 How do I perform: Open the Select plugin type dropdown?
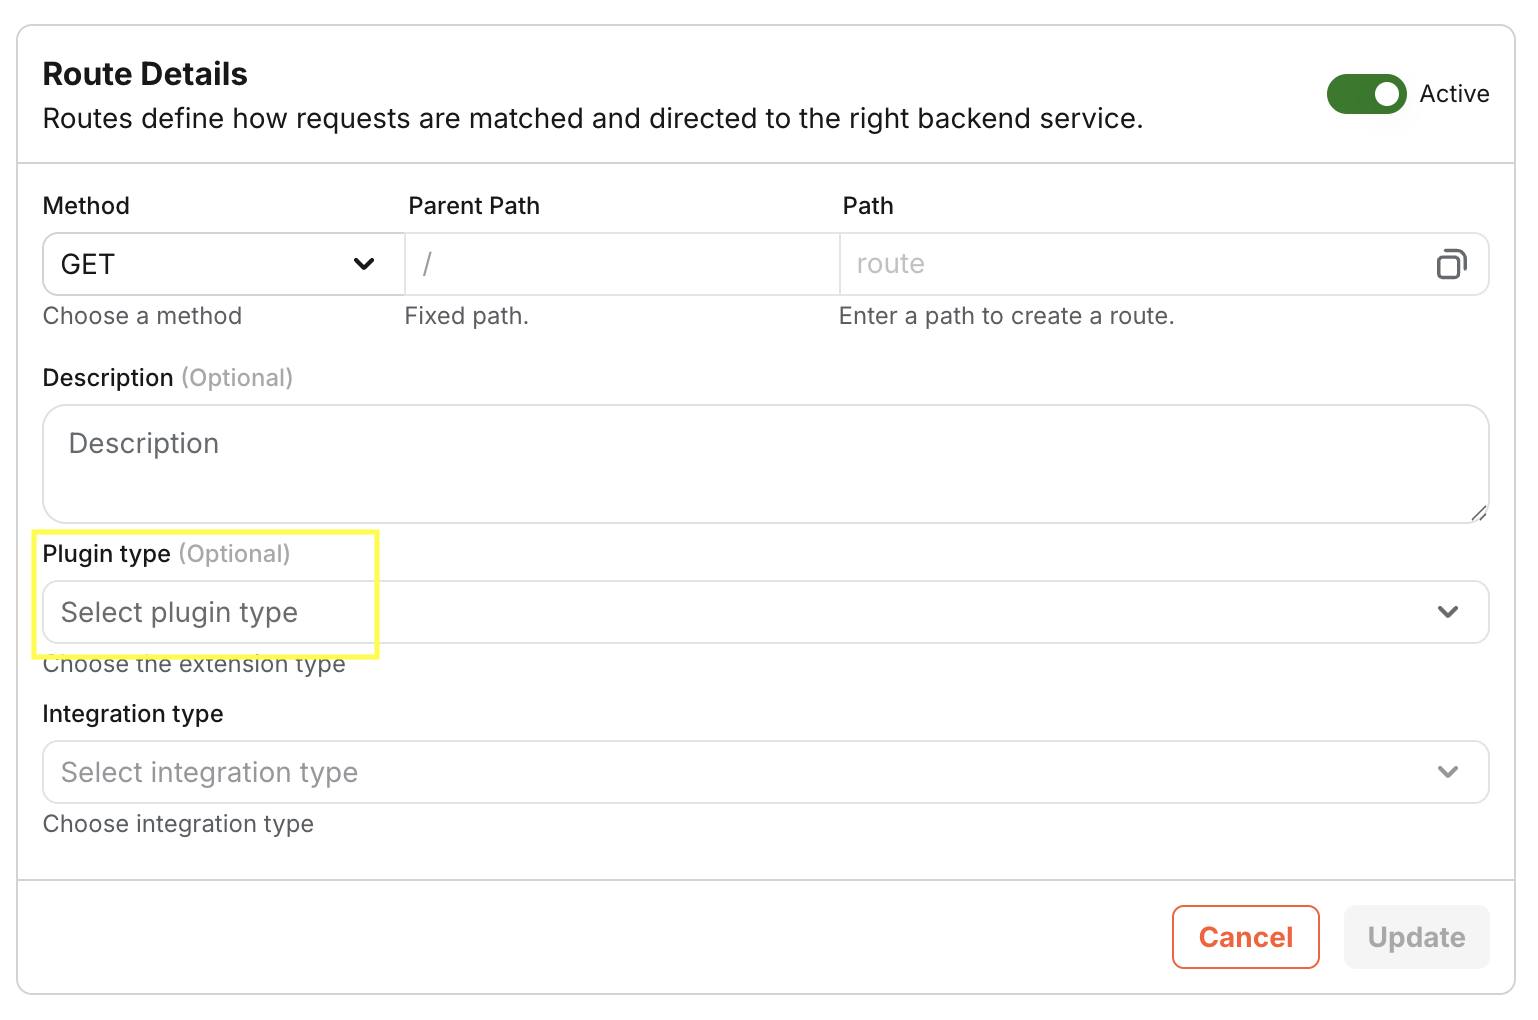(766, 612)
